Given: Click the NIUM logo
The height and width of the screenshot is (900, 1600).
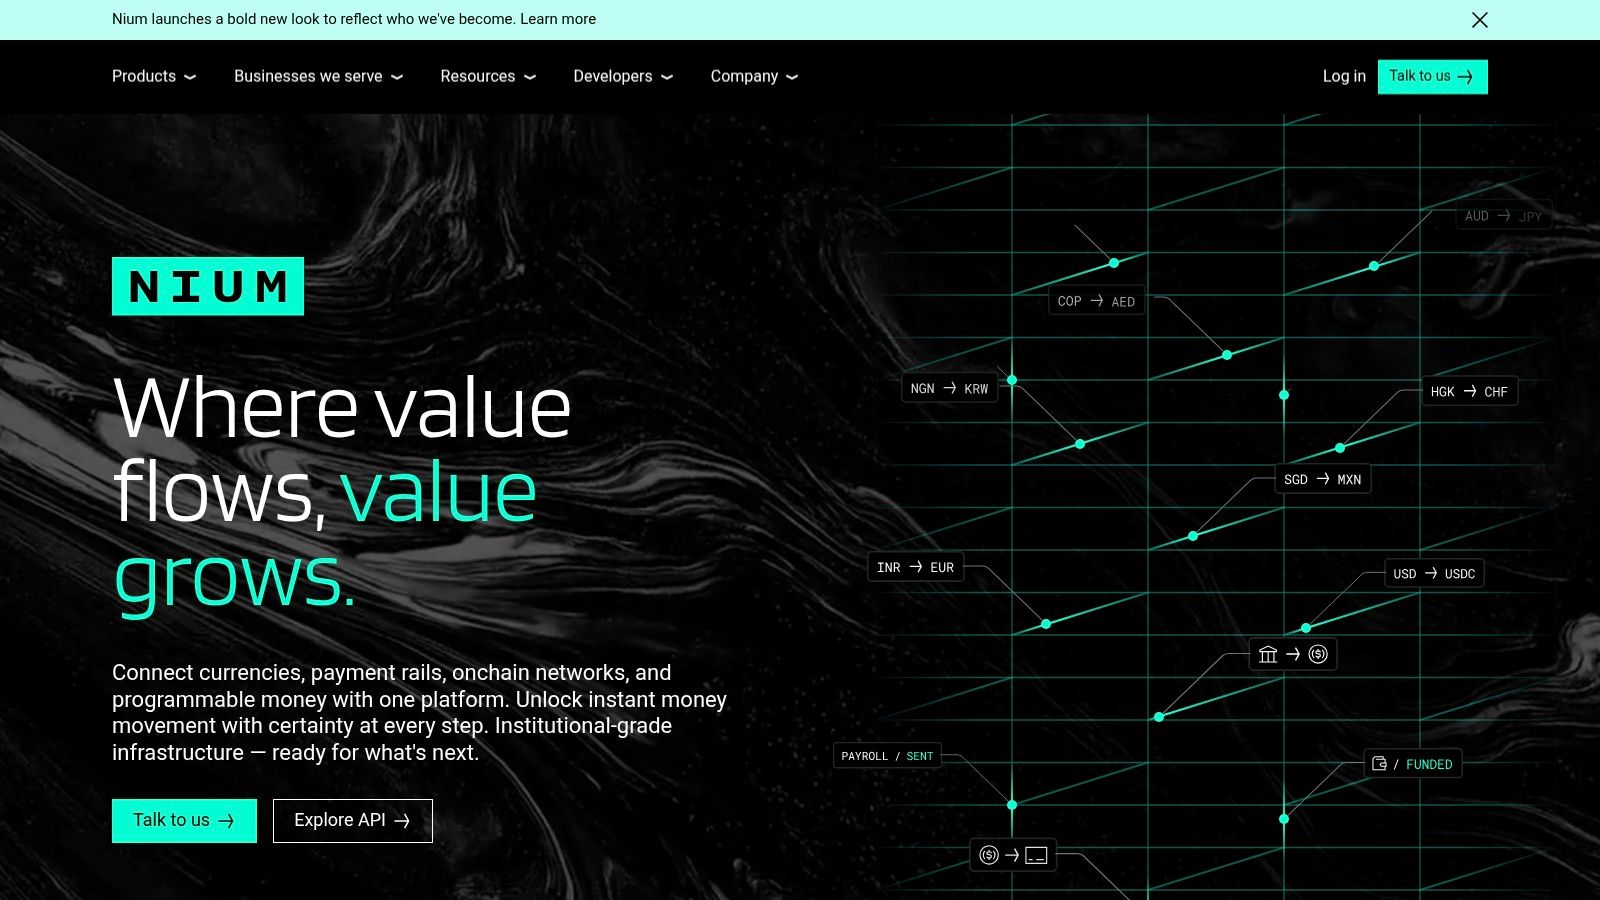Looking at the screenshot, I should pyautogui.click(x=208, y=287).
